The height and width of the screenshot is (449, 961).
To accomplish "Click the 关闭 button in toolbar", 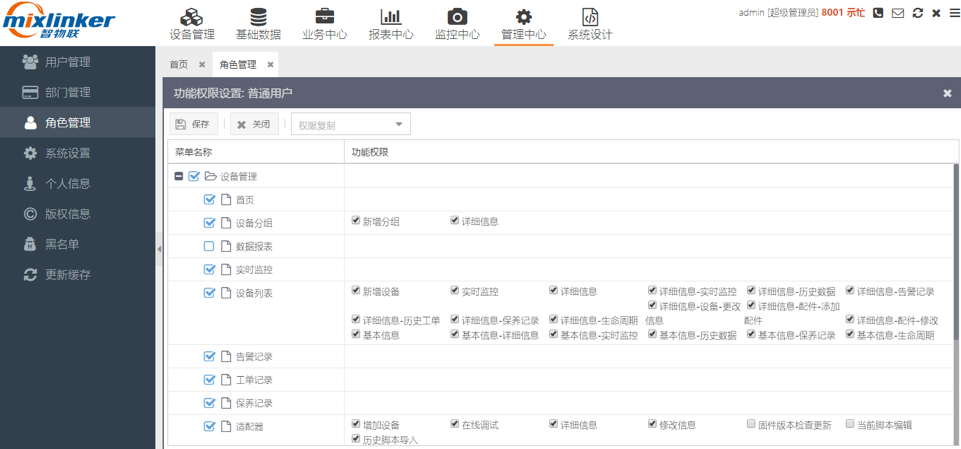I will click(254, 125).
